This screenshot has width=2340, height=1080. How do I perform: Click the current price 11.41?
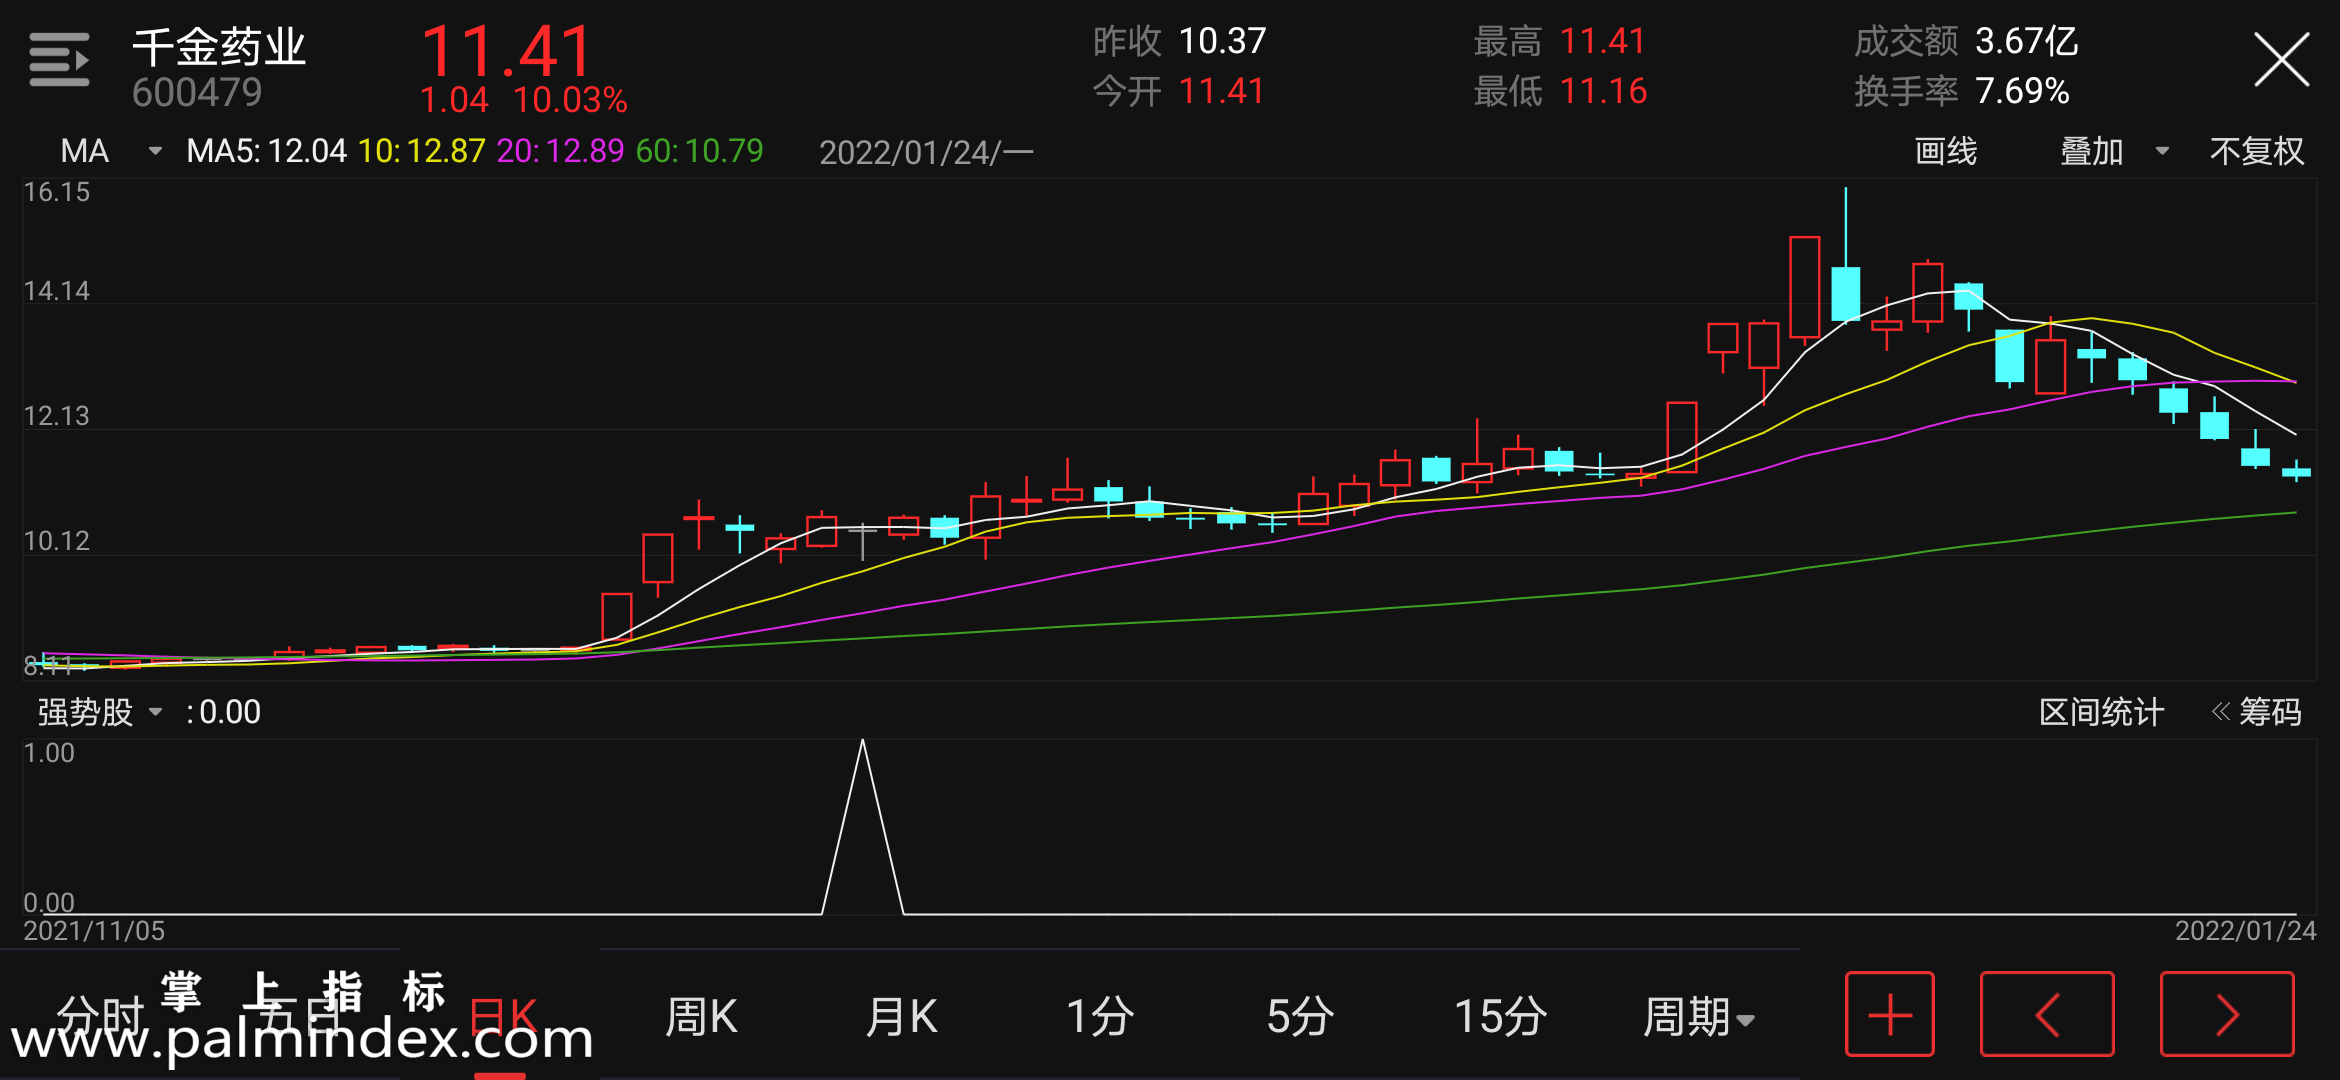[507, 51]
